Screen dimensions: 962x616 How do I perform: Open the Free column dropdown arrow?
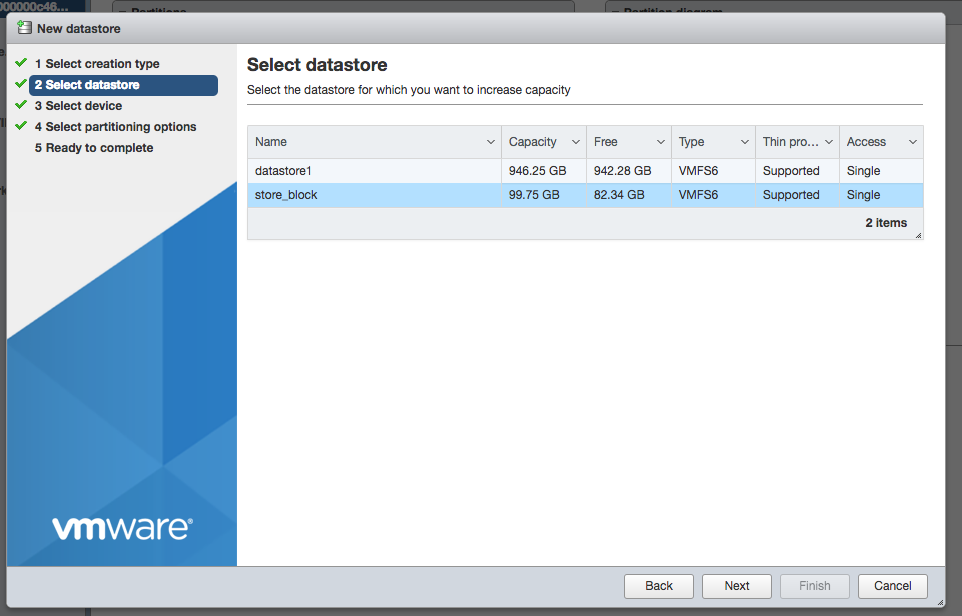tap(660, 142)
